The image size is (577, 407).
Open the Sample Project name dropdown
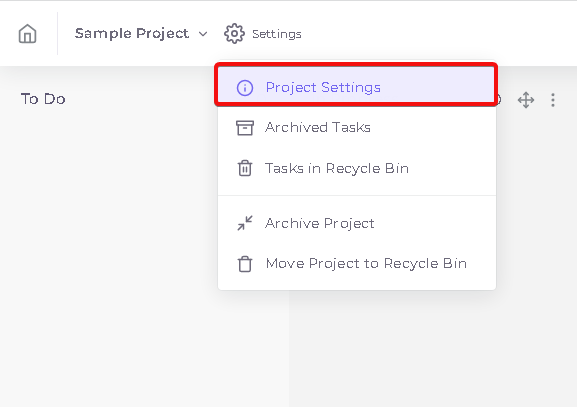(132, 33)
